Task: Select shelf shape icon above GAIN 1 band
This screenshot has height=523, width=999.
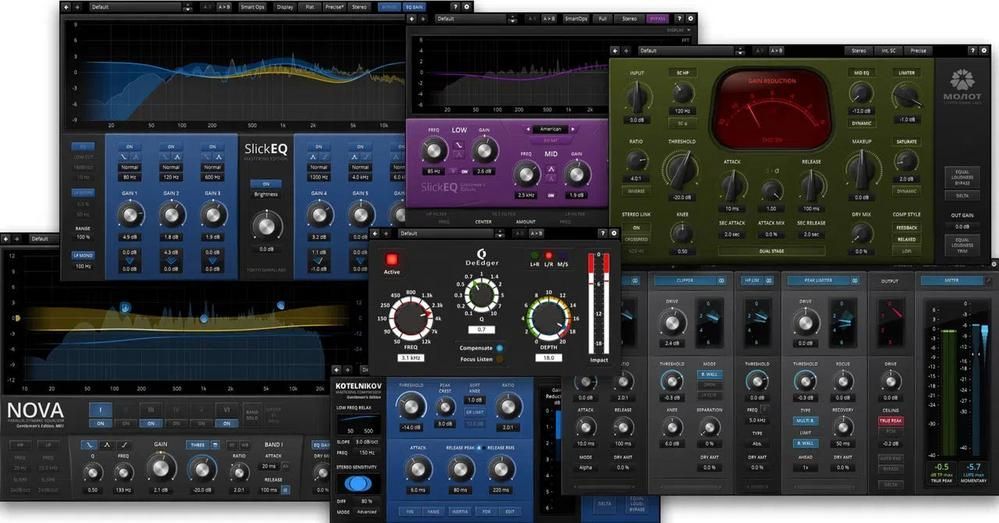Action: pos(124,156)
